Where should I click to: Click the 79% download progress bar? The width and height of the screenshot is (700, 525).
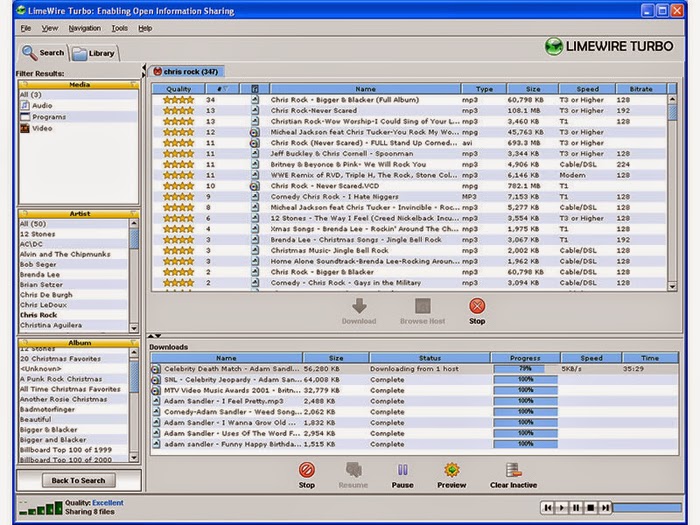pos(525,369)
